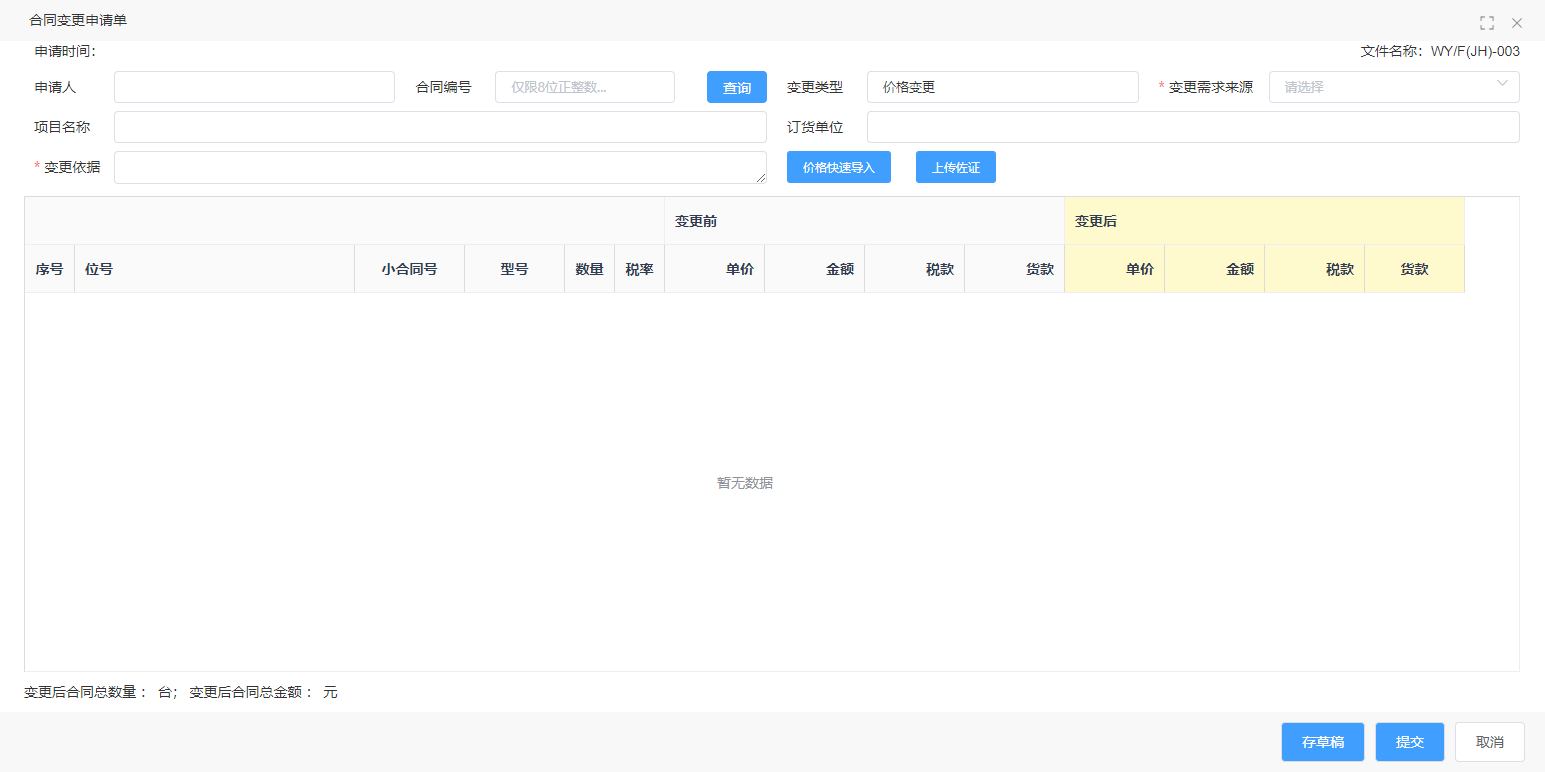Open the 变更需求来源 dropdown

pyautogui.click(x=1393, y=87)
